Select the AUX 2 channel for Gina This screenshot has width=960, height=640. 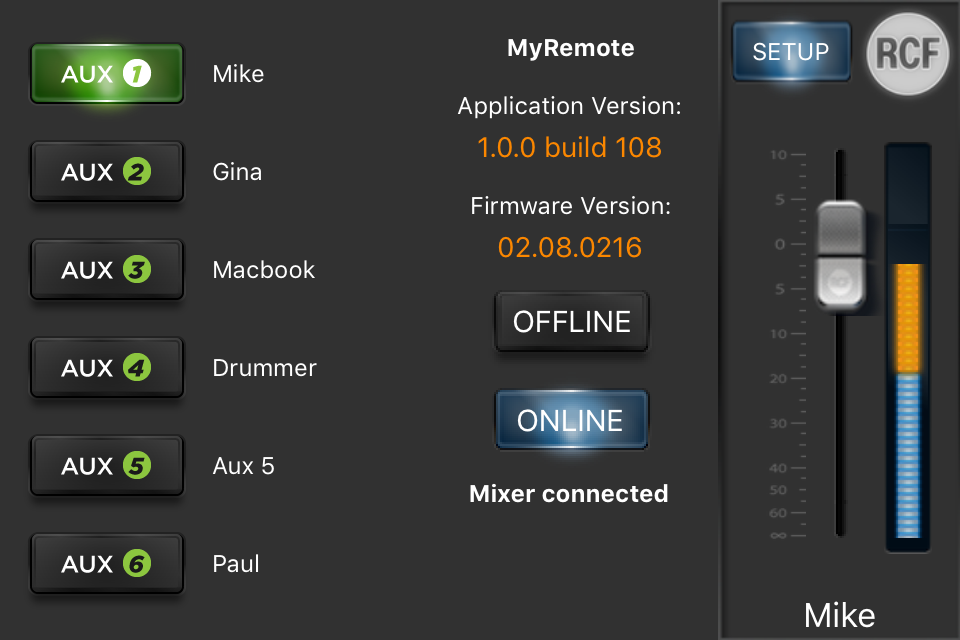click(106, 171)
